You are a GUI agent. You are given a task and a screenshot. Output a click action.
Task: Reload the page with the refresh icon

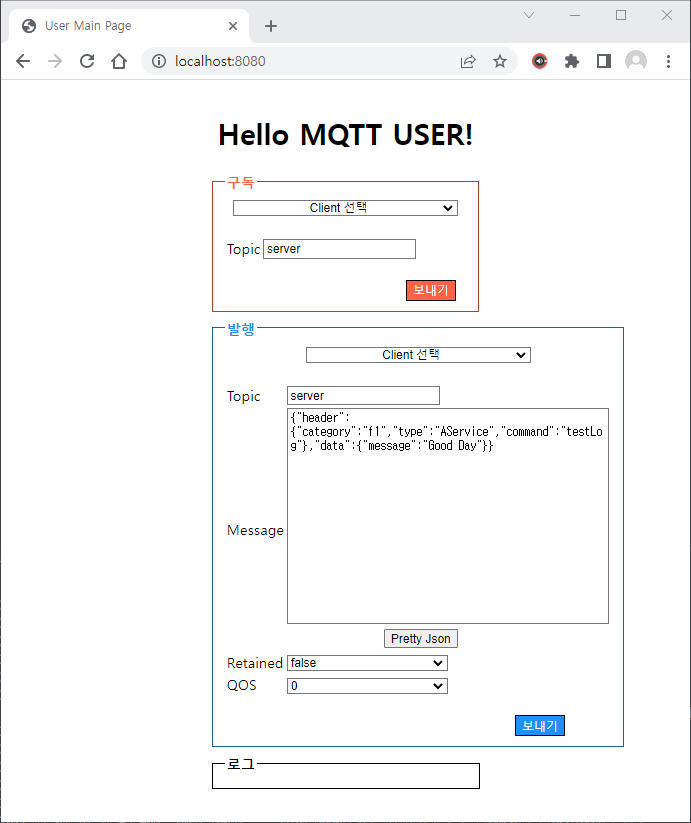(x=87, y=61)
